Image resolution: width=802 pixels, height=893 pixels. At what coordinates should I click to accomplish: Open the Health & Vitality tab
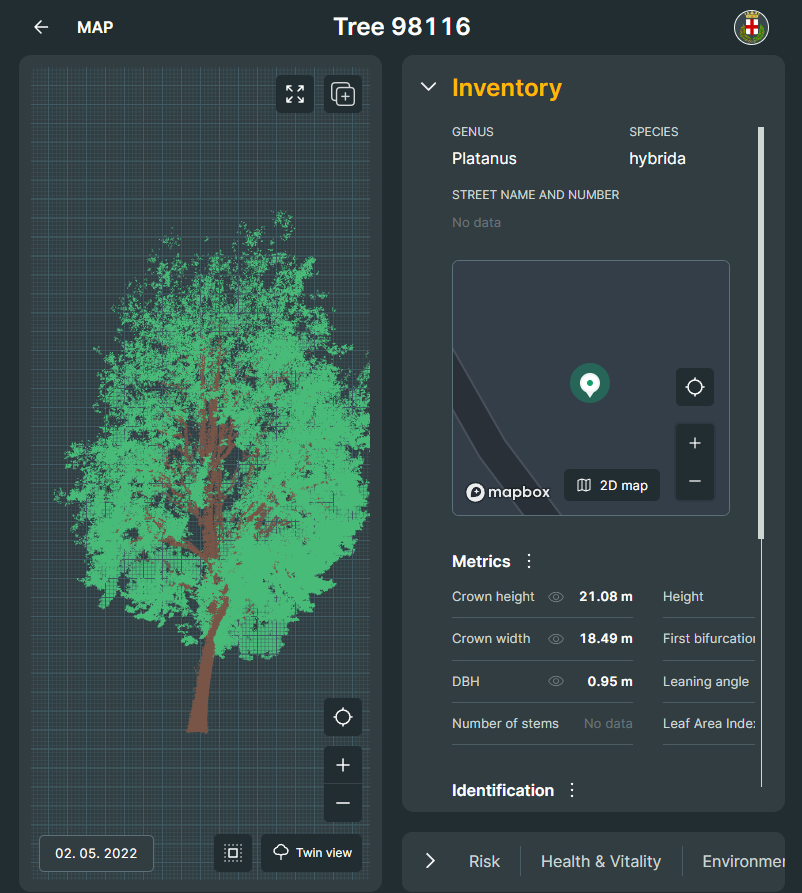tap(601, 861)
